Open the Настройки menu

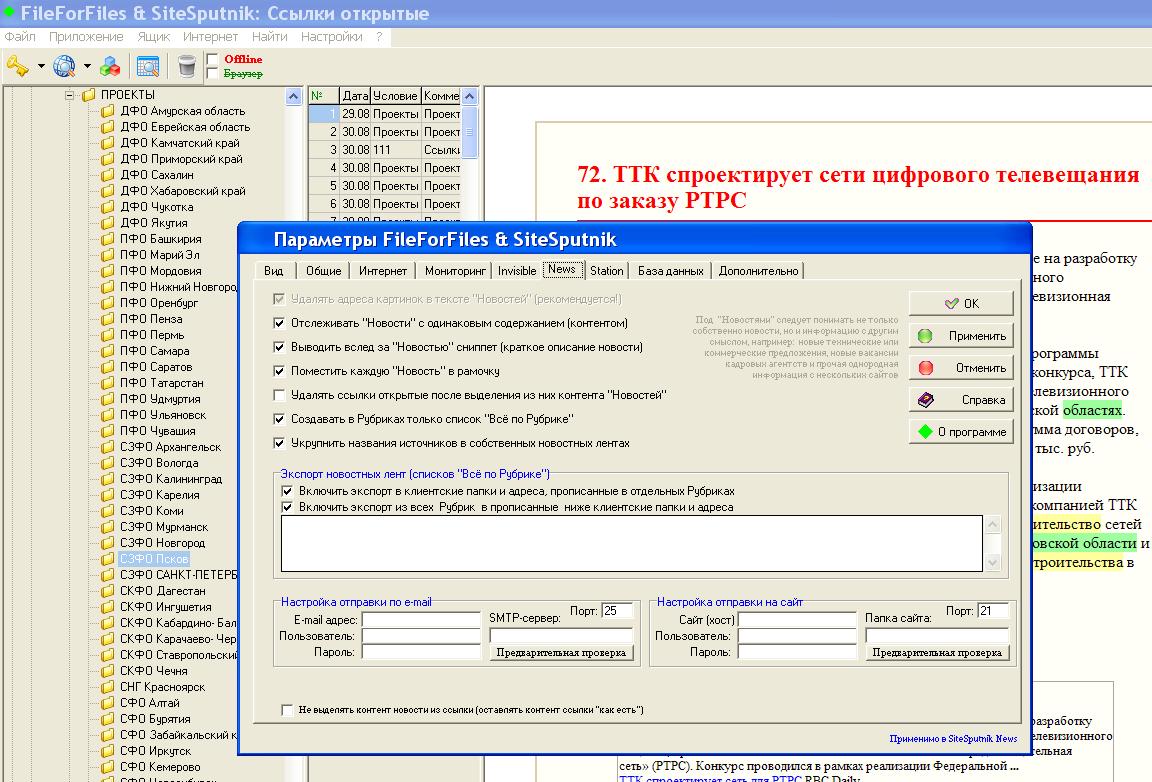coord(331,36)
